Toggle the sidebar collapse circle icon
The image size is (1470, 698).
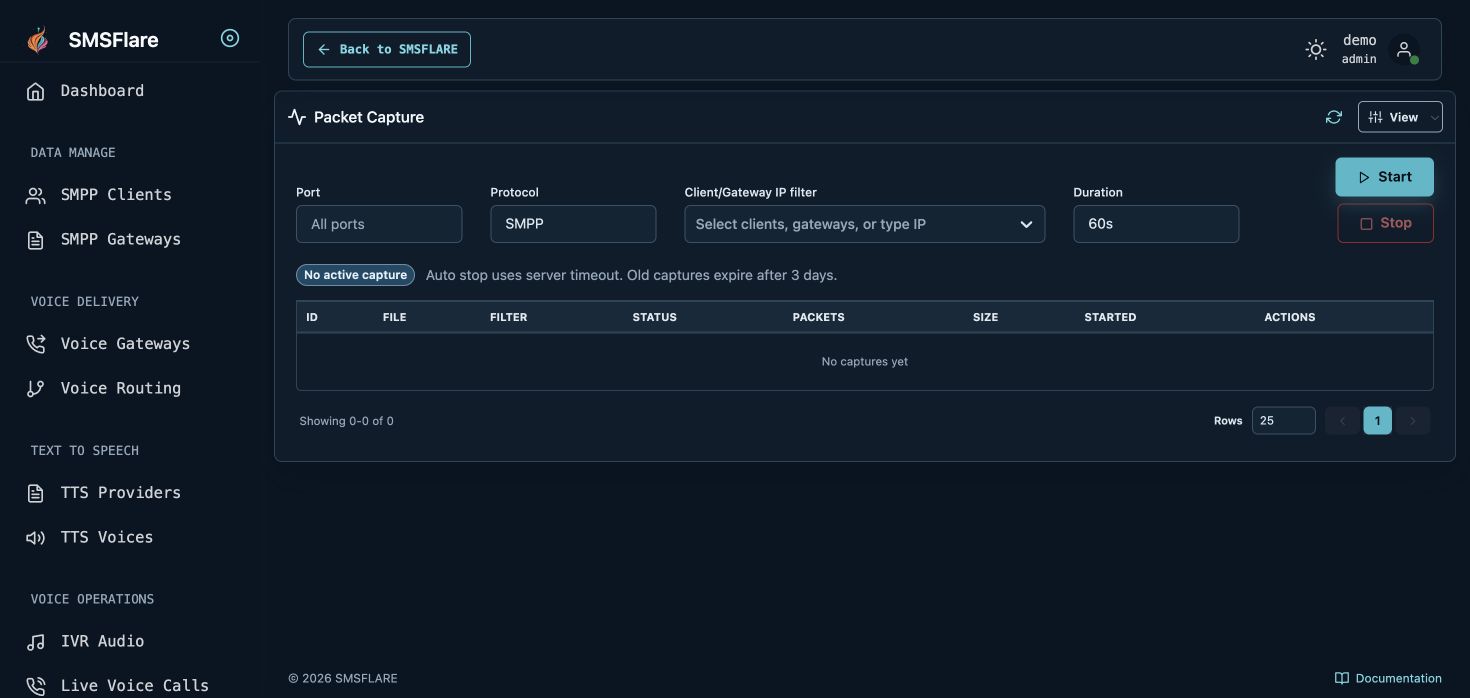click(x=230, y=39)
